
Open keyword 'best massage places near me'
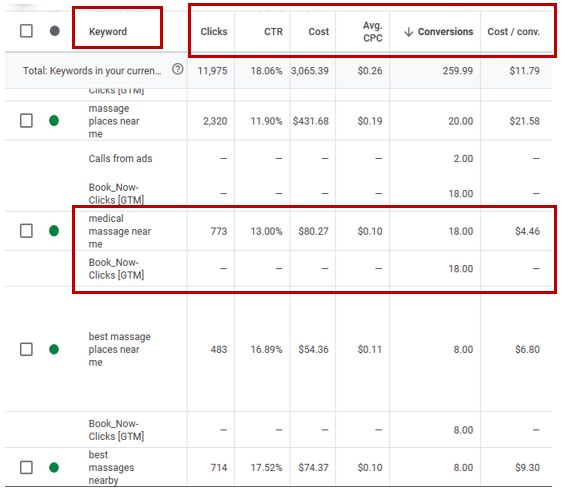pos(119,349)
